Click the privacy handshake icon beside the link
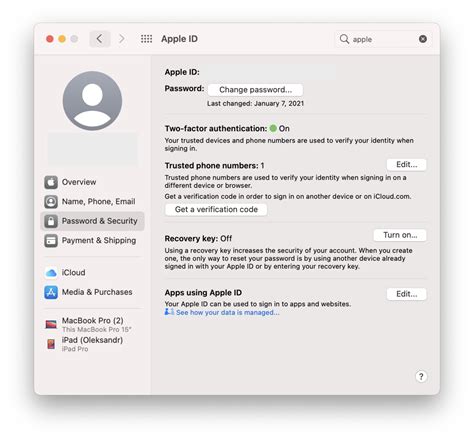The width and height of the screenshot is (474, 440). [169, 312]
